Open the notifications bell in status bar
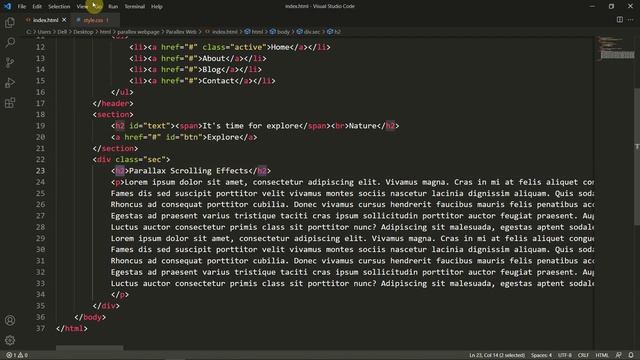This screenshot has width=640, height=360. click(631, 355)
